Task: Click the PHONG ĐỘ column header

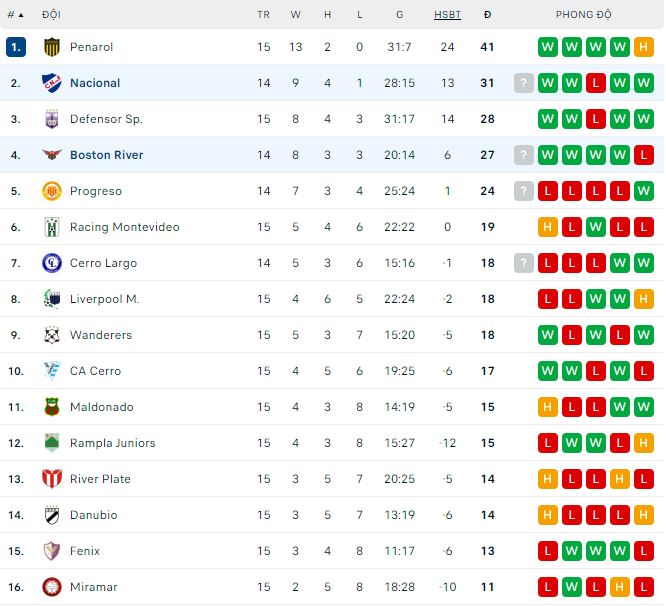Action: point(584,14)
